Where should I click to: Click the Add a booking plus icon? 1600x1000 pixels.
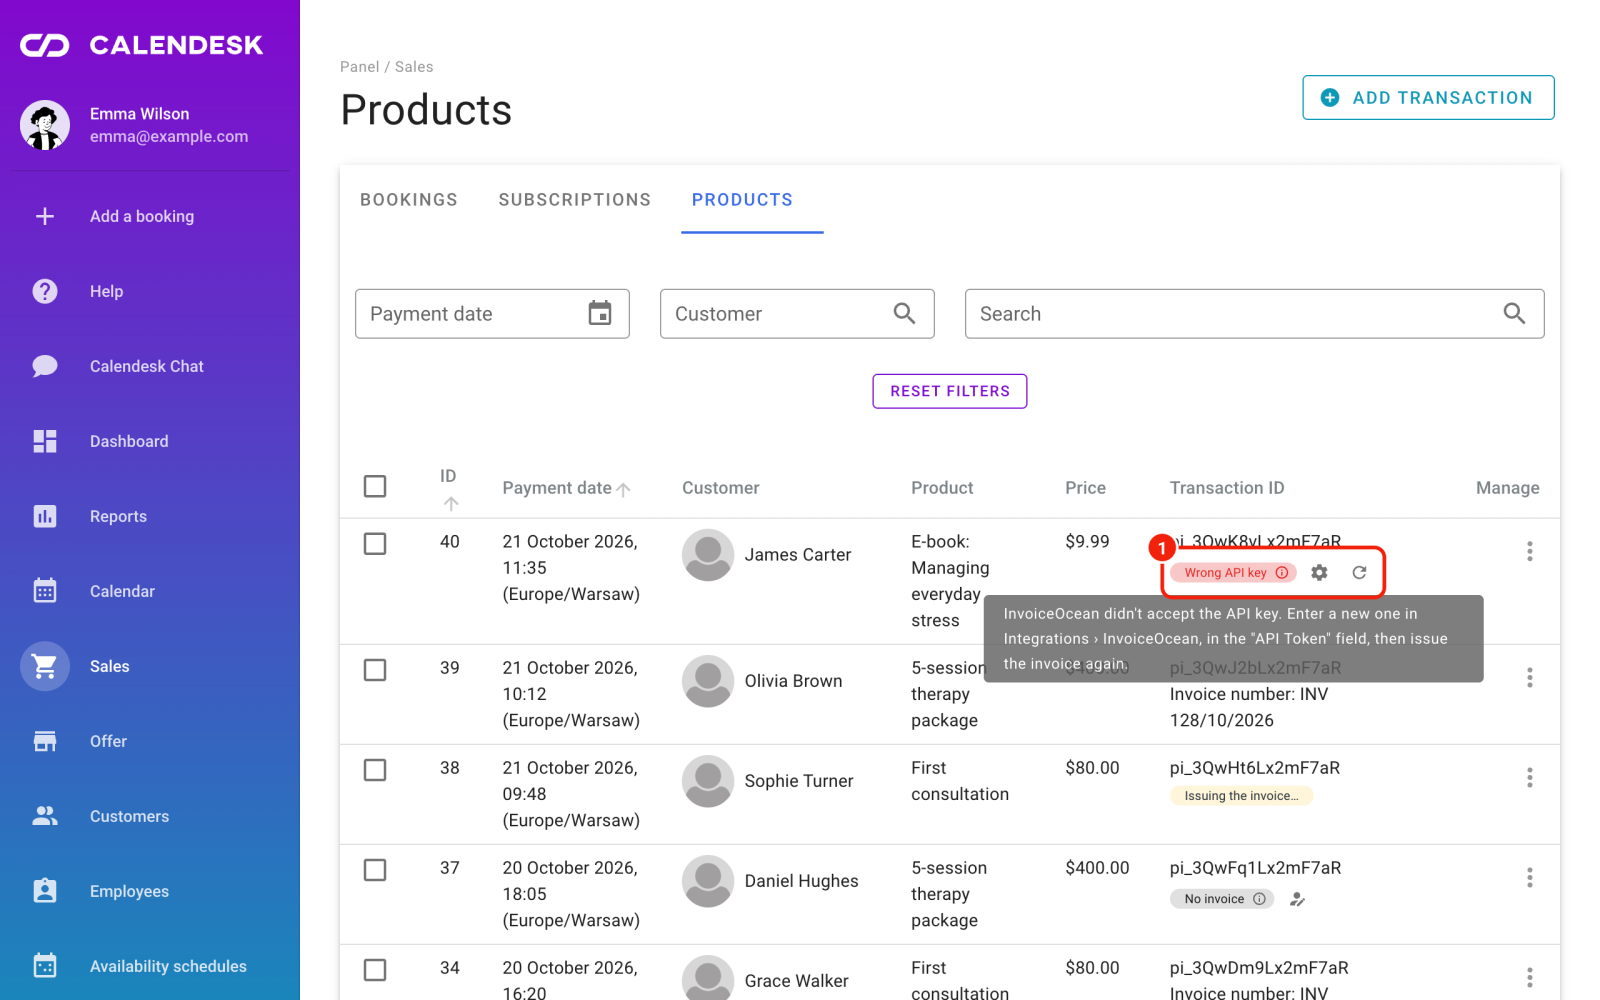[x=45, y=216]
